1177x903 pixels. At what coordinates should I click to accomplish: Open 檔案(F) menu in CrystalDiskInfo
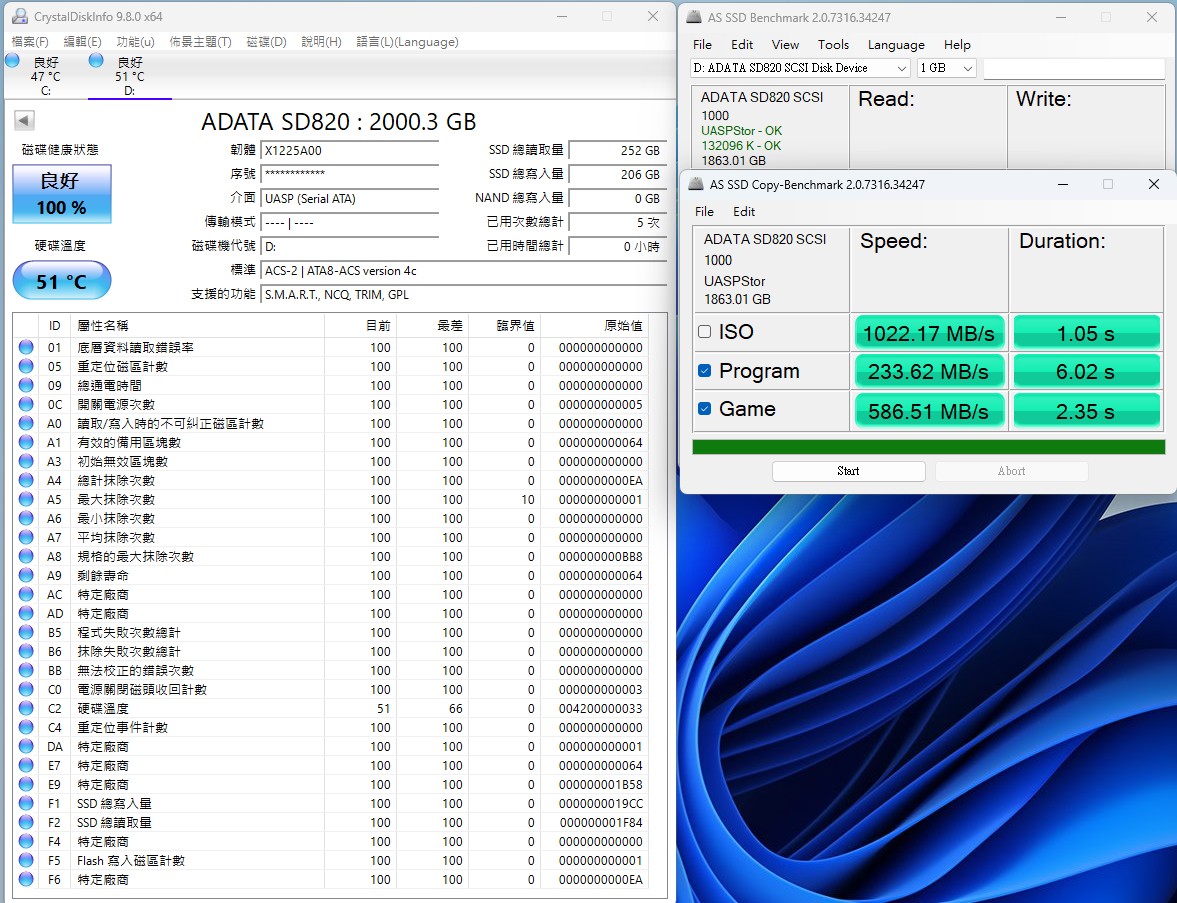coord(30,42)
